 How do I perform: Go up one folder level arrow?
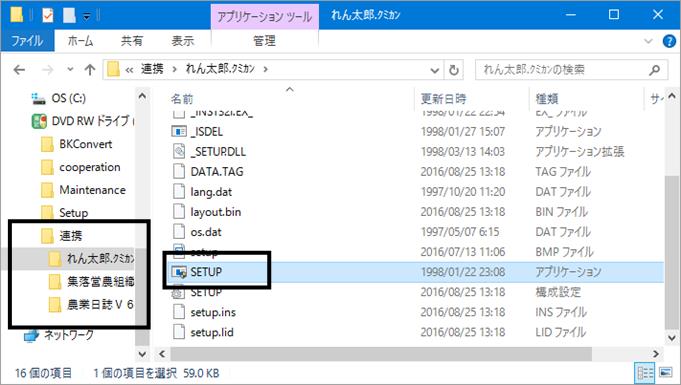[x=90, y=70]
